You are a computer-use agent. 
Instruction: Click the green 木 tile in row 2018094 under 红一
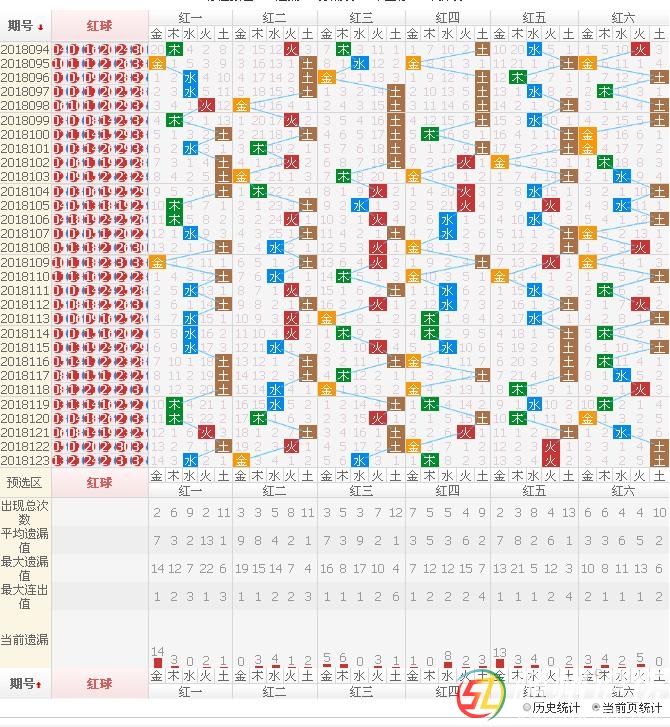click(x=174, y=49)
